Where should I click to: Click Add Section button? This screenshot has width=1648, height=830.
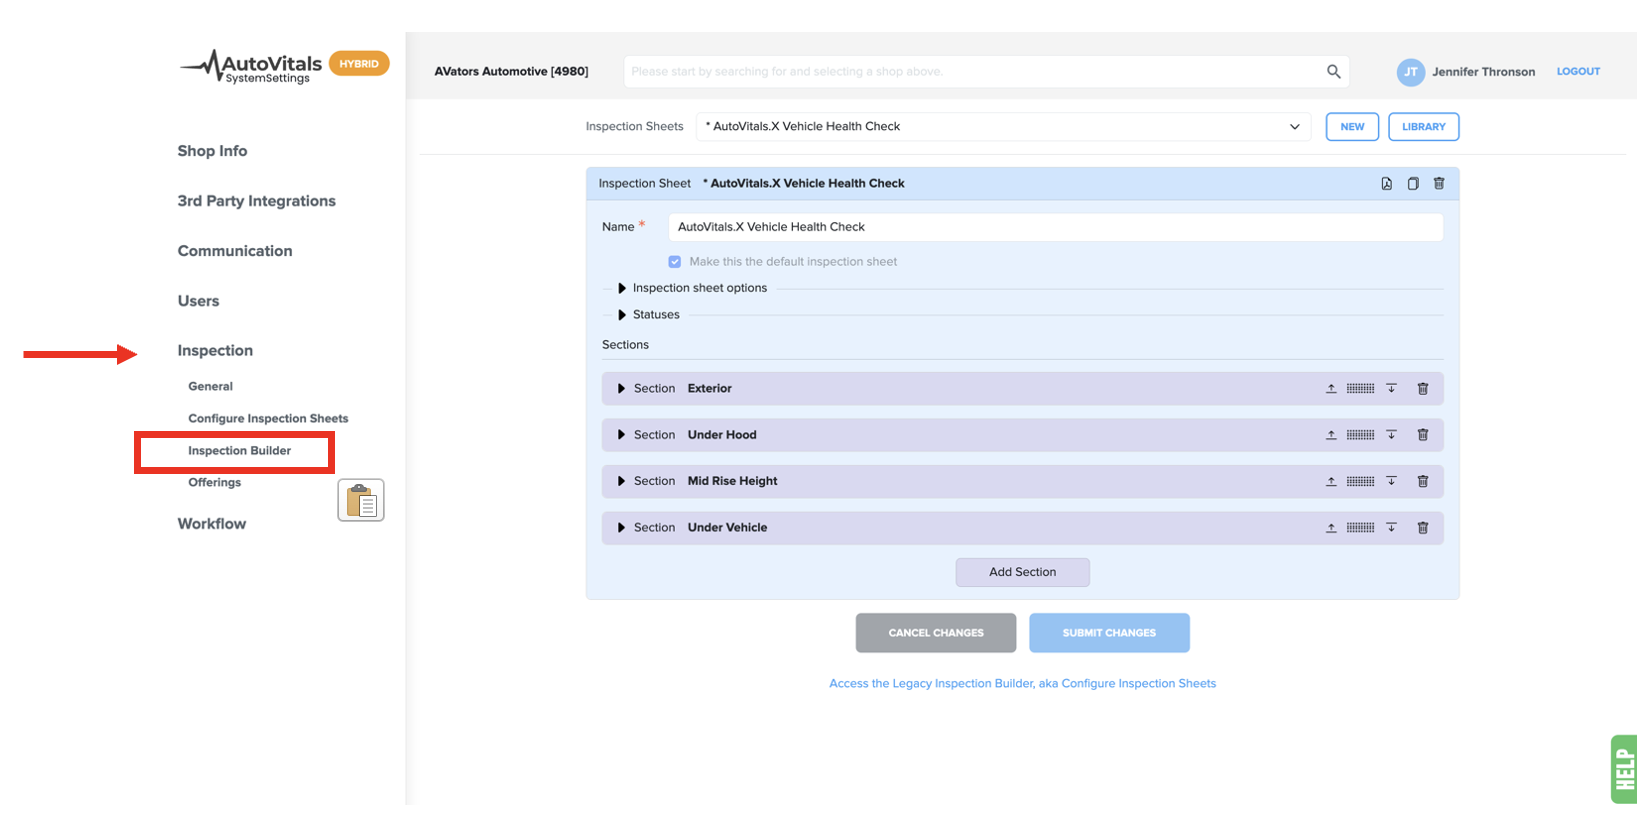pyautogui.click(x=1022, y=572)
